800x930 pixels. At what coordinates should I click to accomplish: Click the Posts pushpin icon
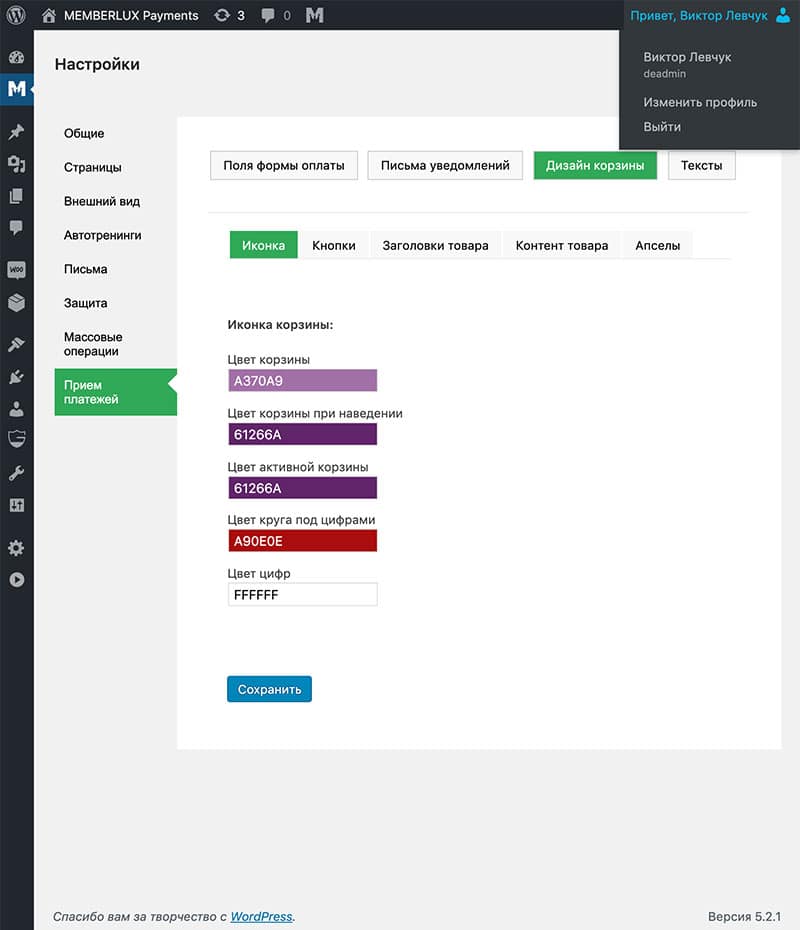[x=16, y=132]
